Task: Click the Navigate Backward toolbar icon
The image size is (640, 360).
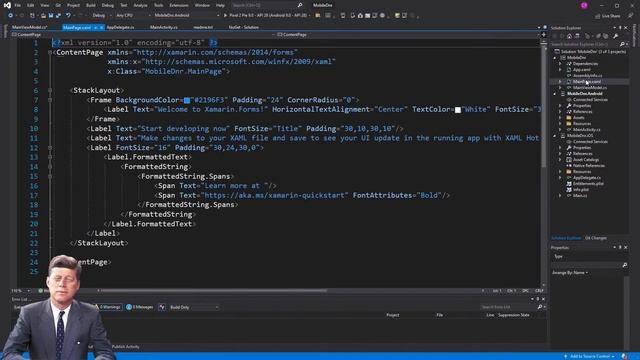Action: point(10,16)
